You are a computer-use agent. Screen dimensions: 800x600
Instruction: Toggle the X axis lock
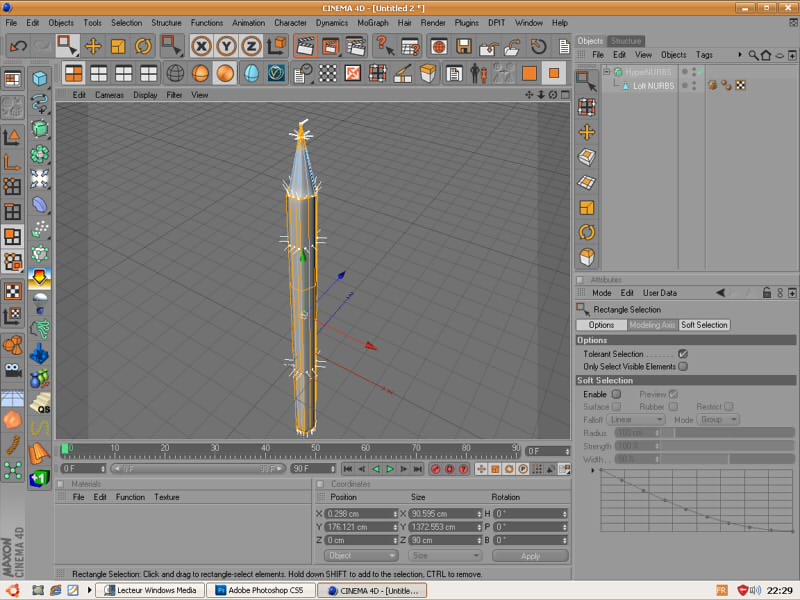[202, 46]
